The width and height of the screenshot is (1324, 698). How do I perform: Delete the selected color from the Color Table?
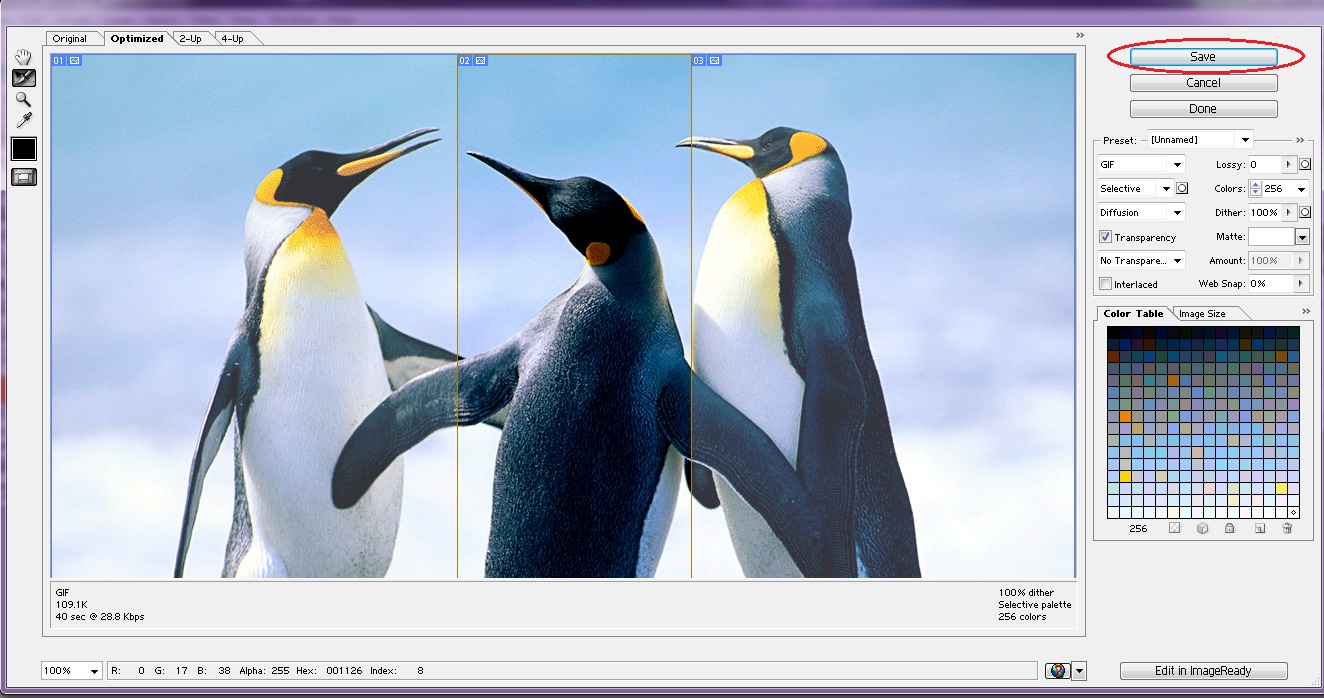point(1288,527)
